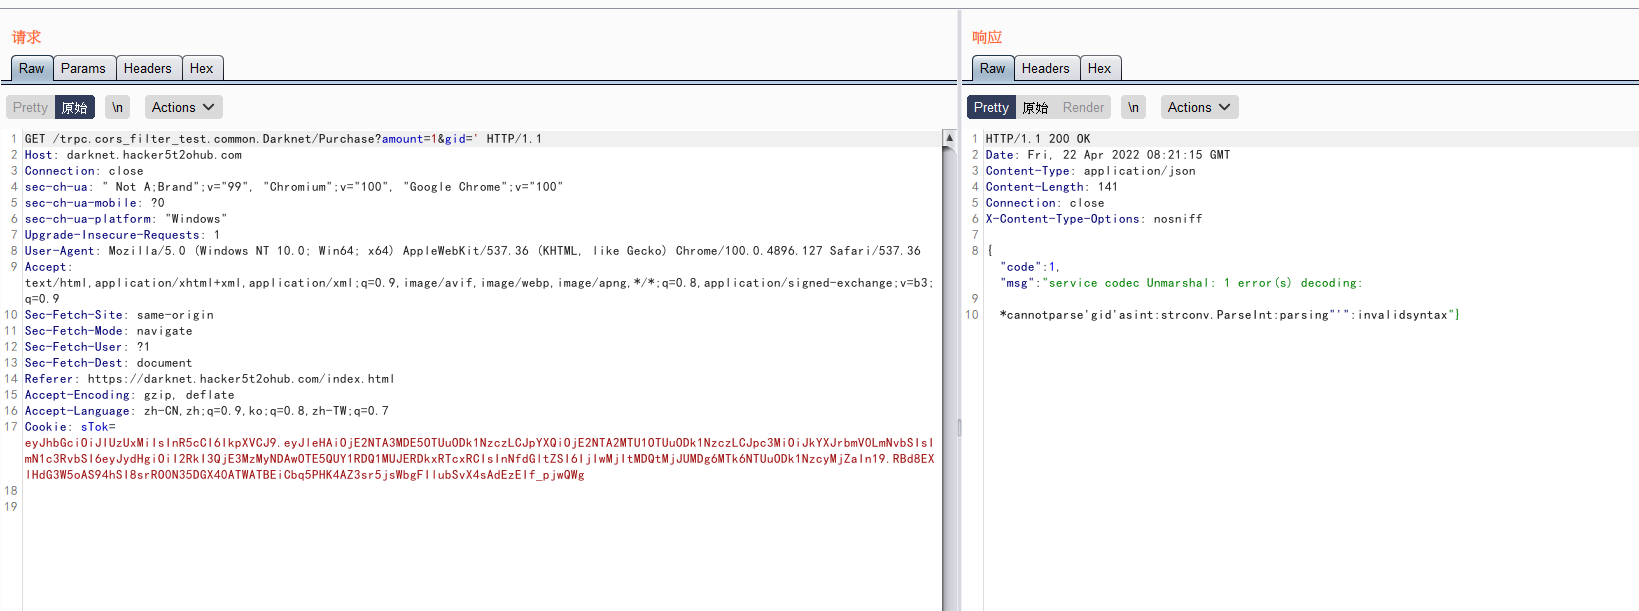Enable Pretty view for the request
The image size is (1639, 611).
pyautogui.click(x=30, y=107)
